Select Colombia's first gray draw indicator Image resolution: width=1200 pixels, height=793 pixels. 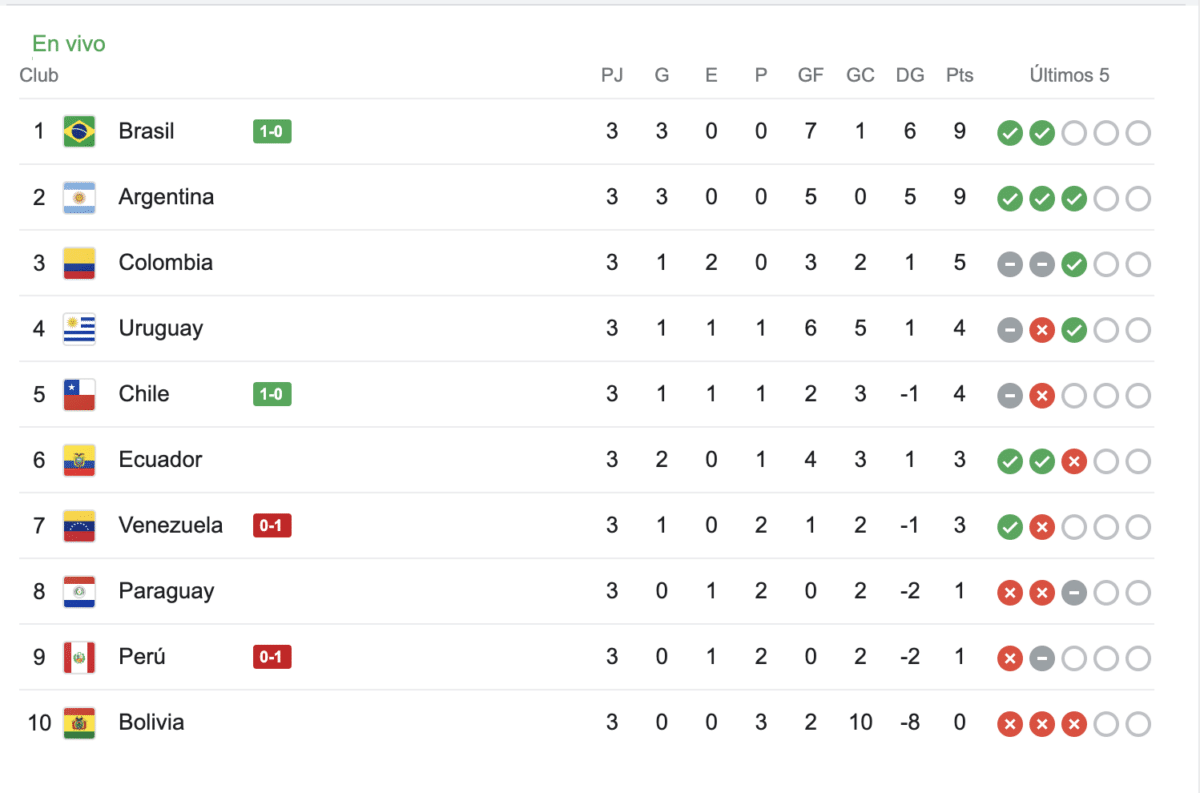click(1010, 265)
